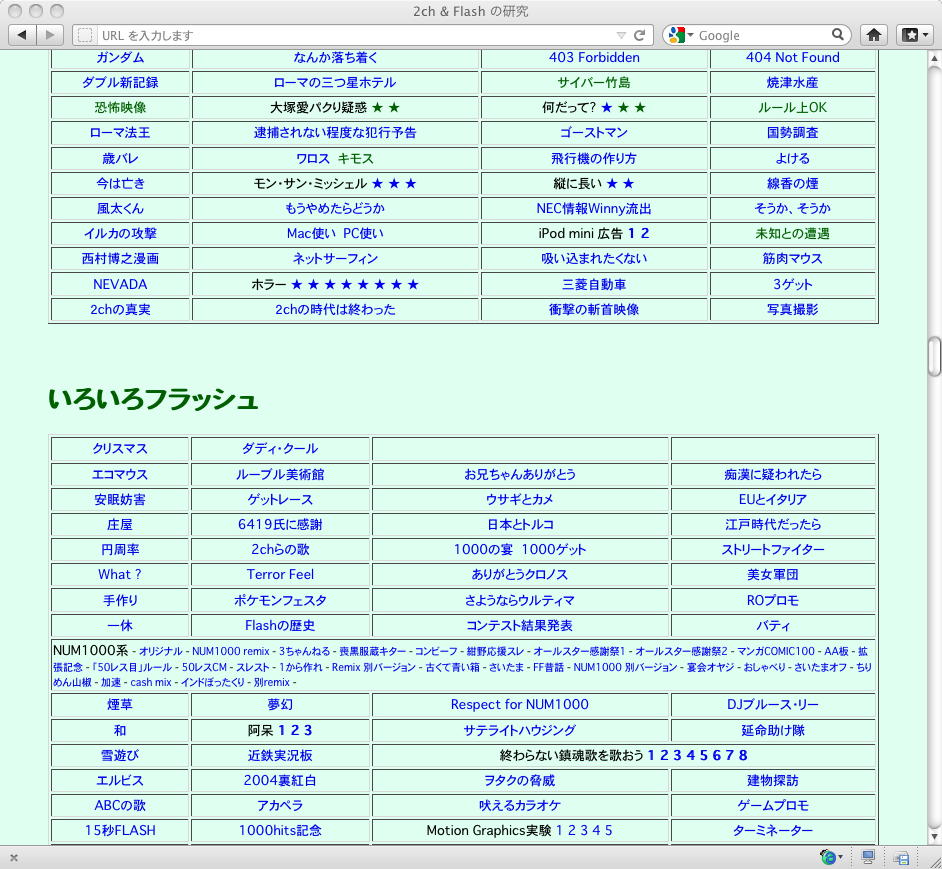This screenshot has width=942, height=869.
Task: Open the 1000ゲット link
Action: [553, 550]
